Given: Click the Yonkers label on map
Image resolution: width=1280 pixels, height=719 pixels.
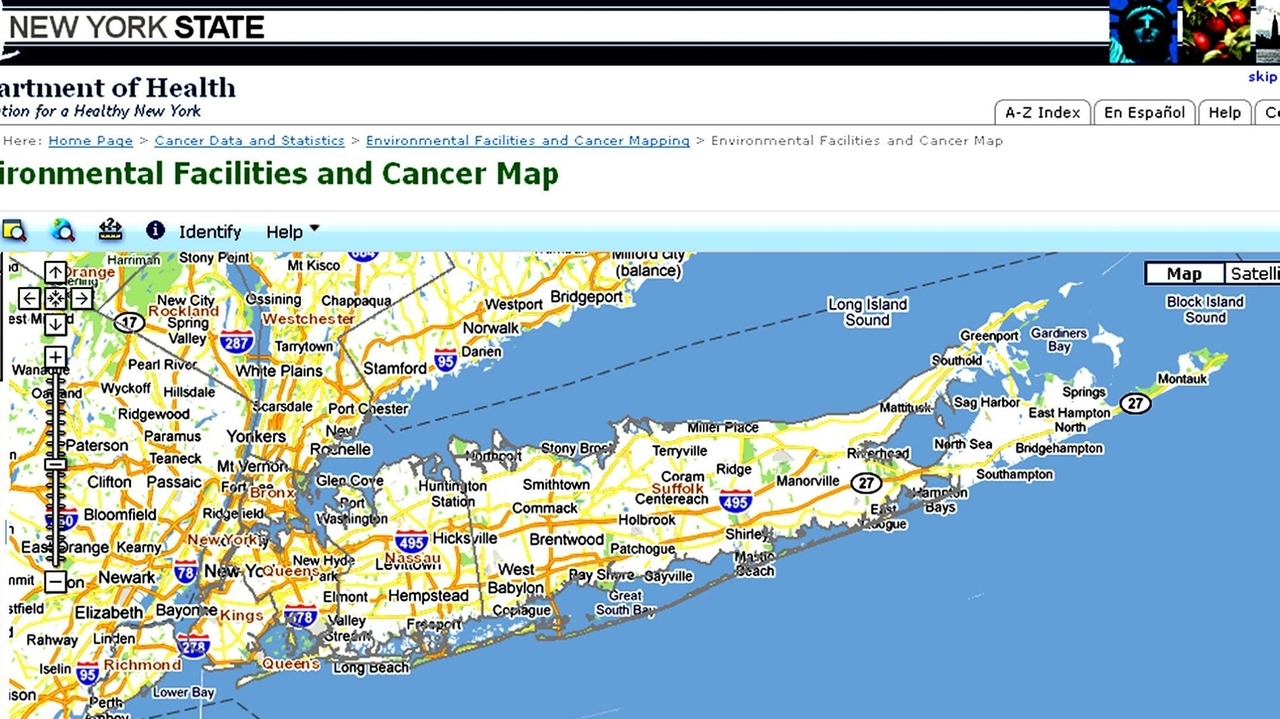Looking at the screenshot, I should pyautogui.click(x=256, y=437).
